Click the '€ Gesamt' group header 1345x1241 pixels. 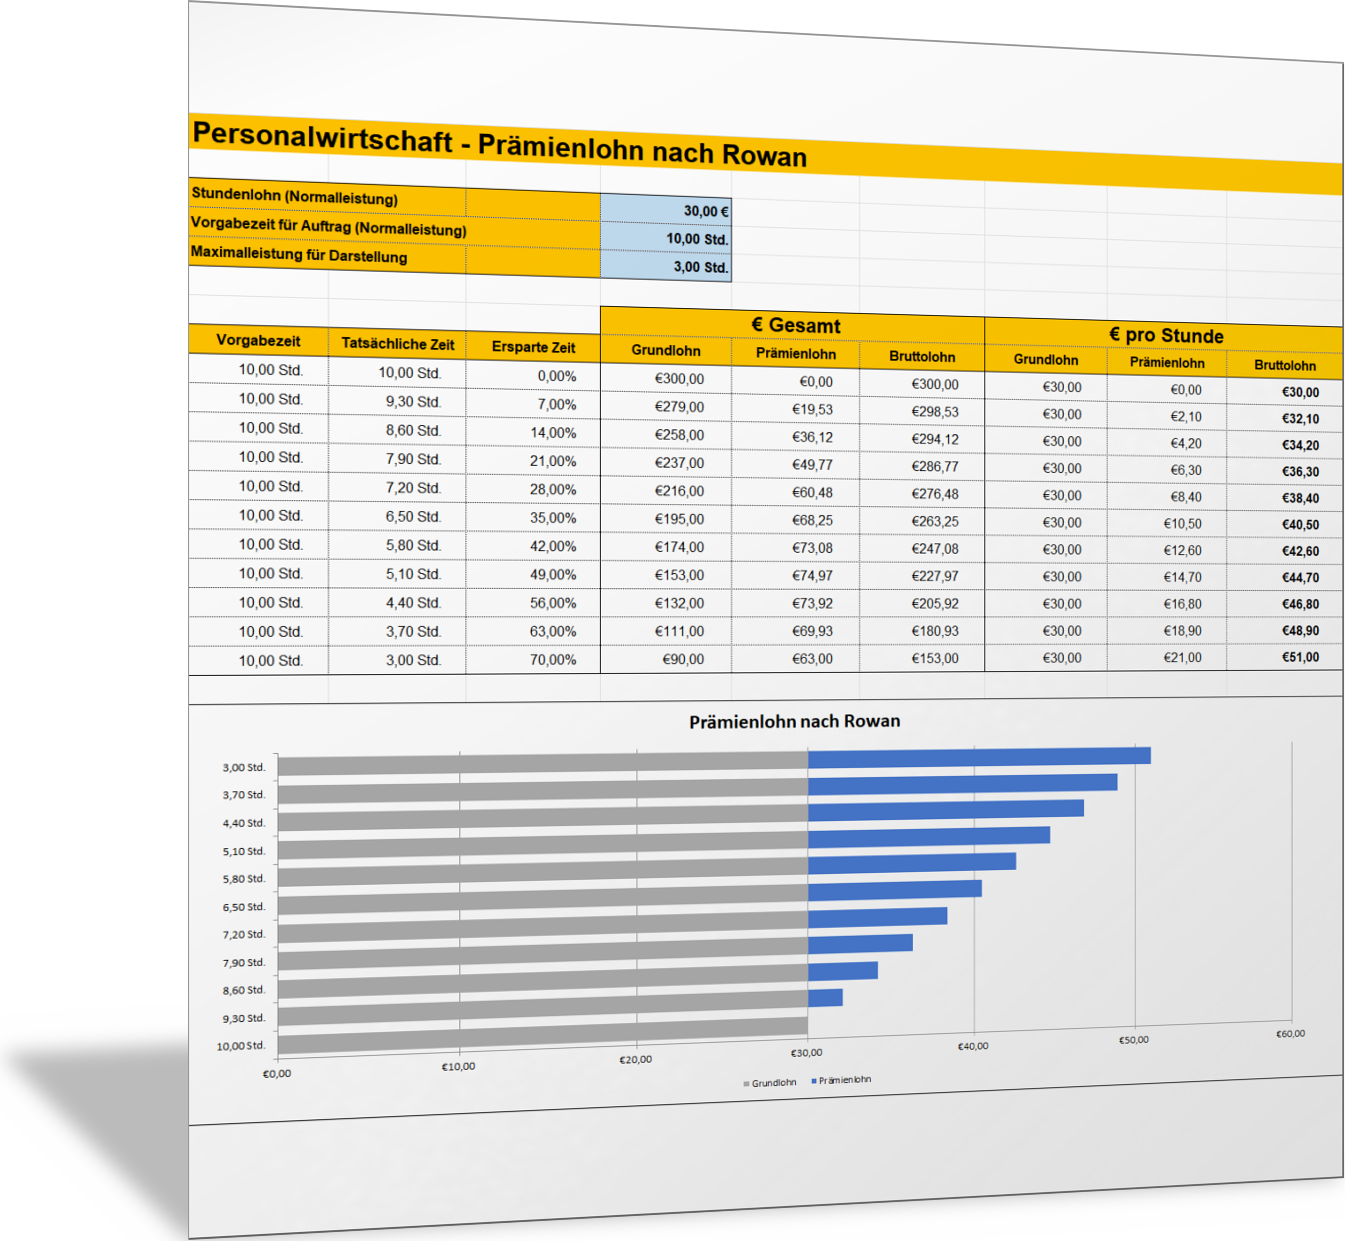click(x=795, y=325)
